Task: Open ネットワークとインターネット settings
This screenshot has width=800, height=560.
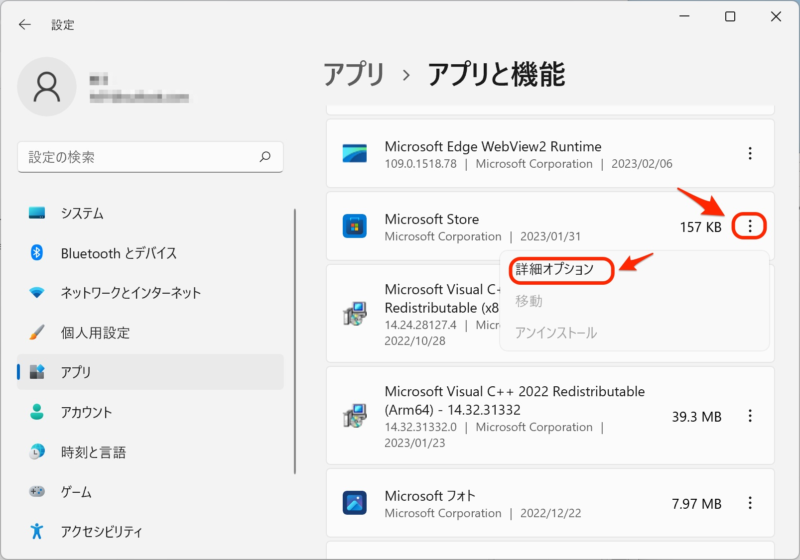Action: coord(150,293)
